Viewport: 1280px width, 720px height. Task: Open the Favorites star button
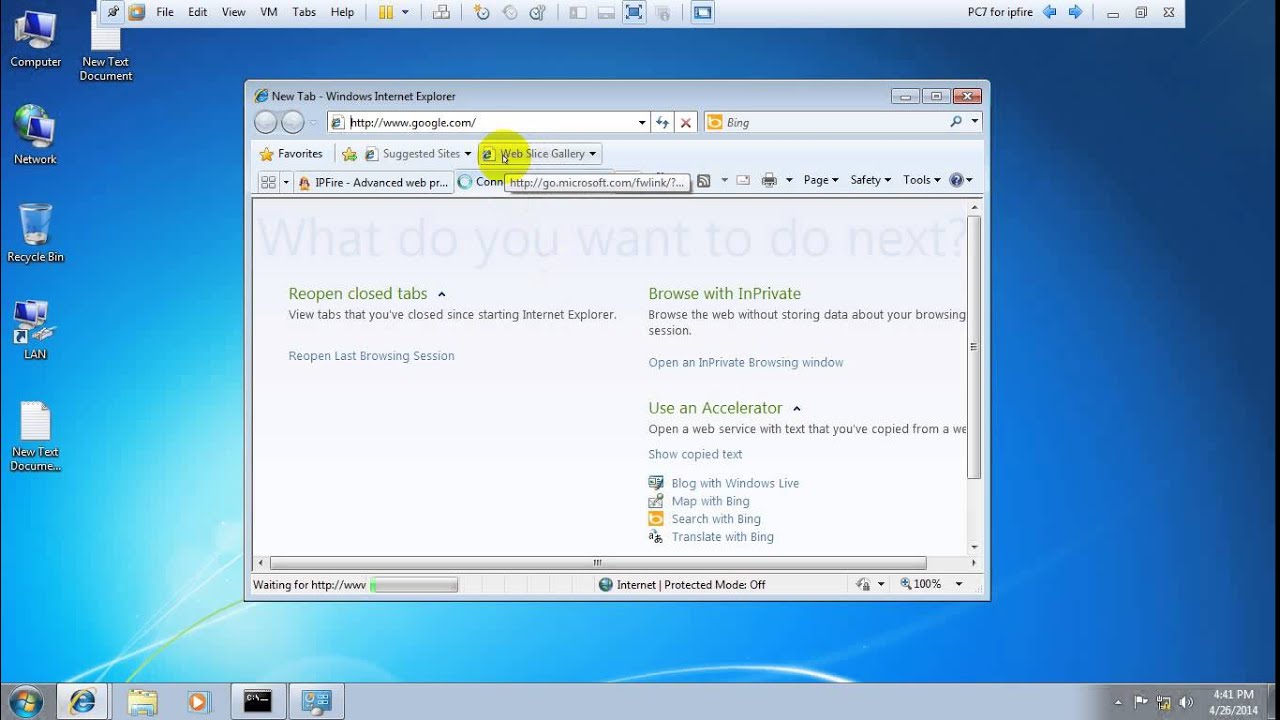[291, 154]
